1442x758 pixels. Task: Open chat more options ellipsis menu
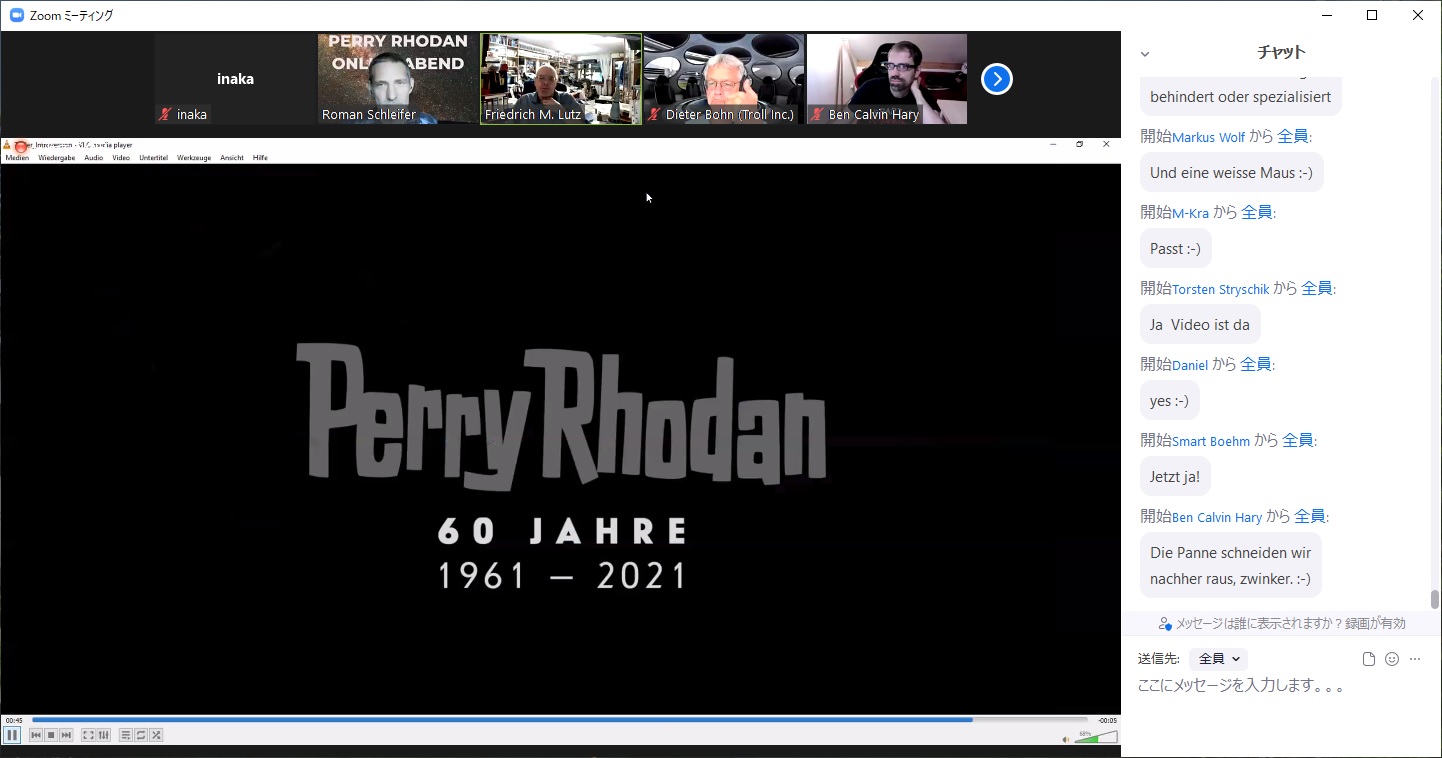[x=1415, y=659]
